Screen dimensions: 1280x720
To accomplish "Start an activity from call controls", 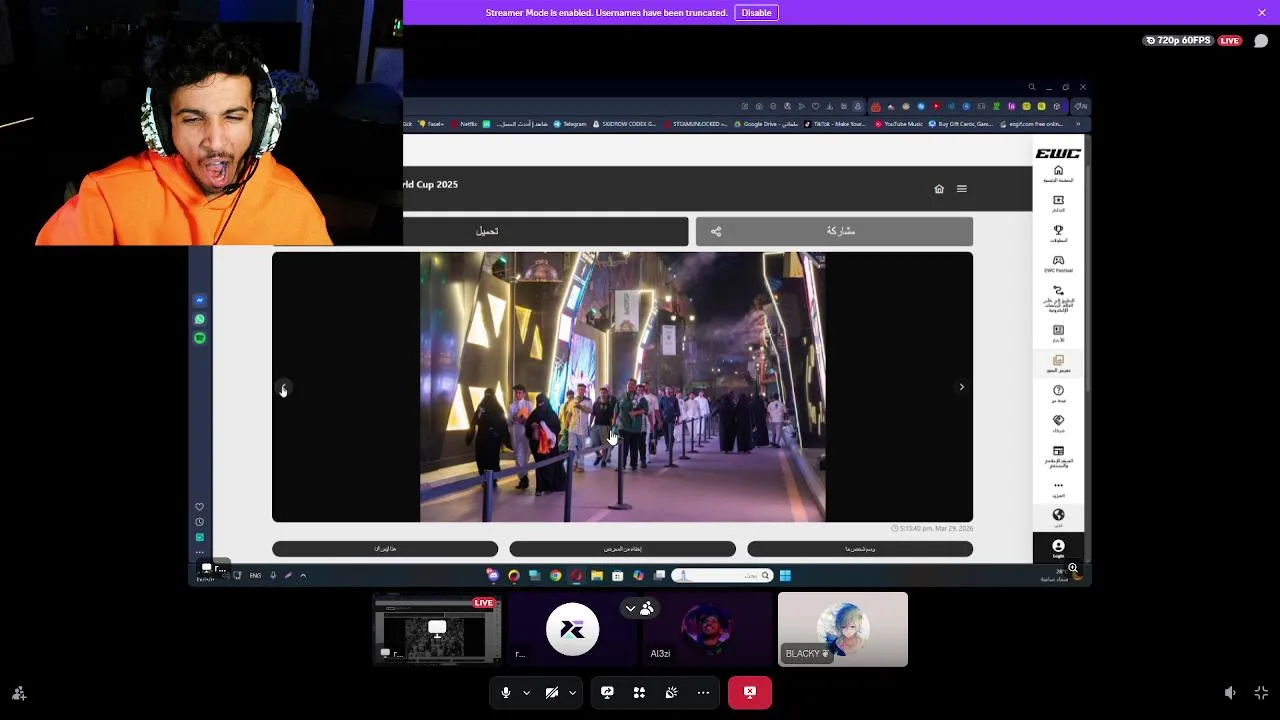I will click(x=639, y=692).
